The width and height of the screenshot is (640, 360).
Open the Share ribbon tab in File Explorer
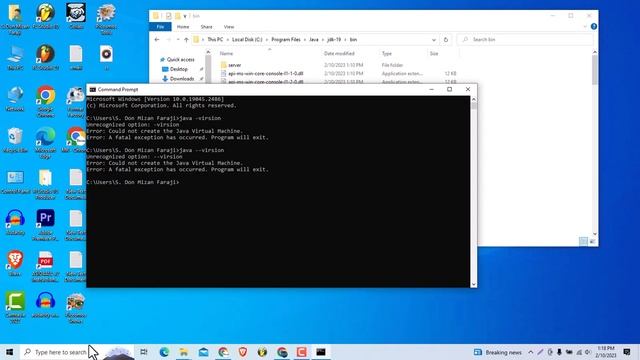[x=207, y=27]
